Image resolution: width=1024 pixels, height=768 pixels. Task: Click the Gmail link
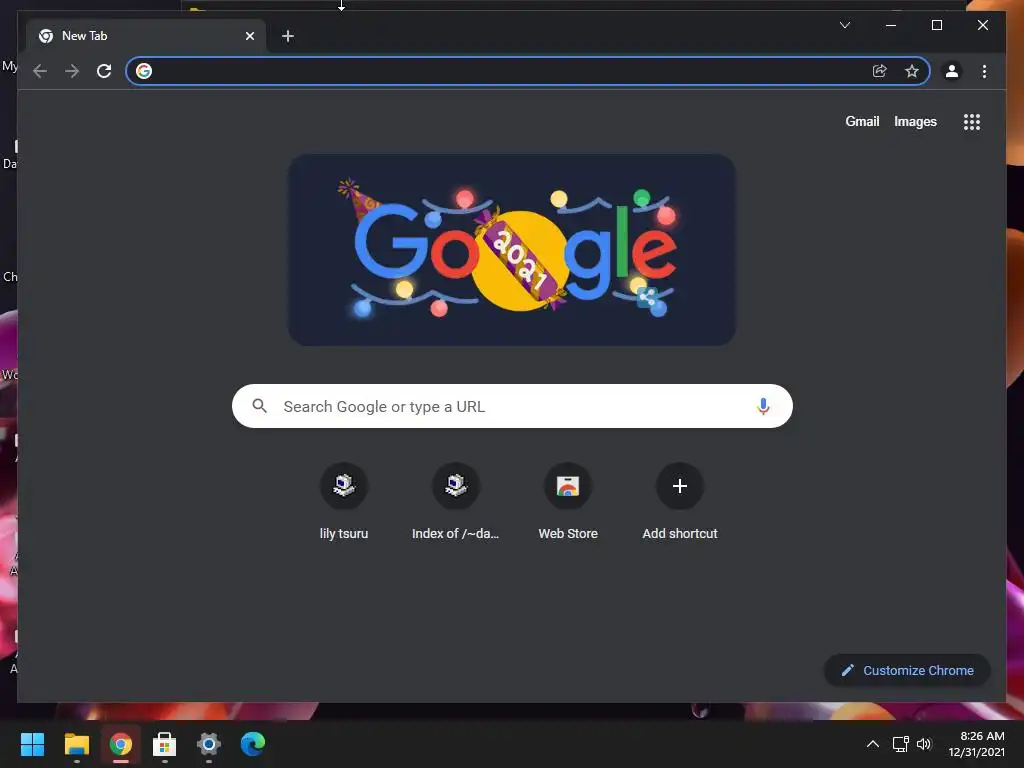(862, 121)
